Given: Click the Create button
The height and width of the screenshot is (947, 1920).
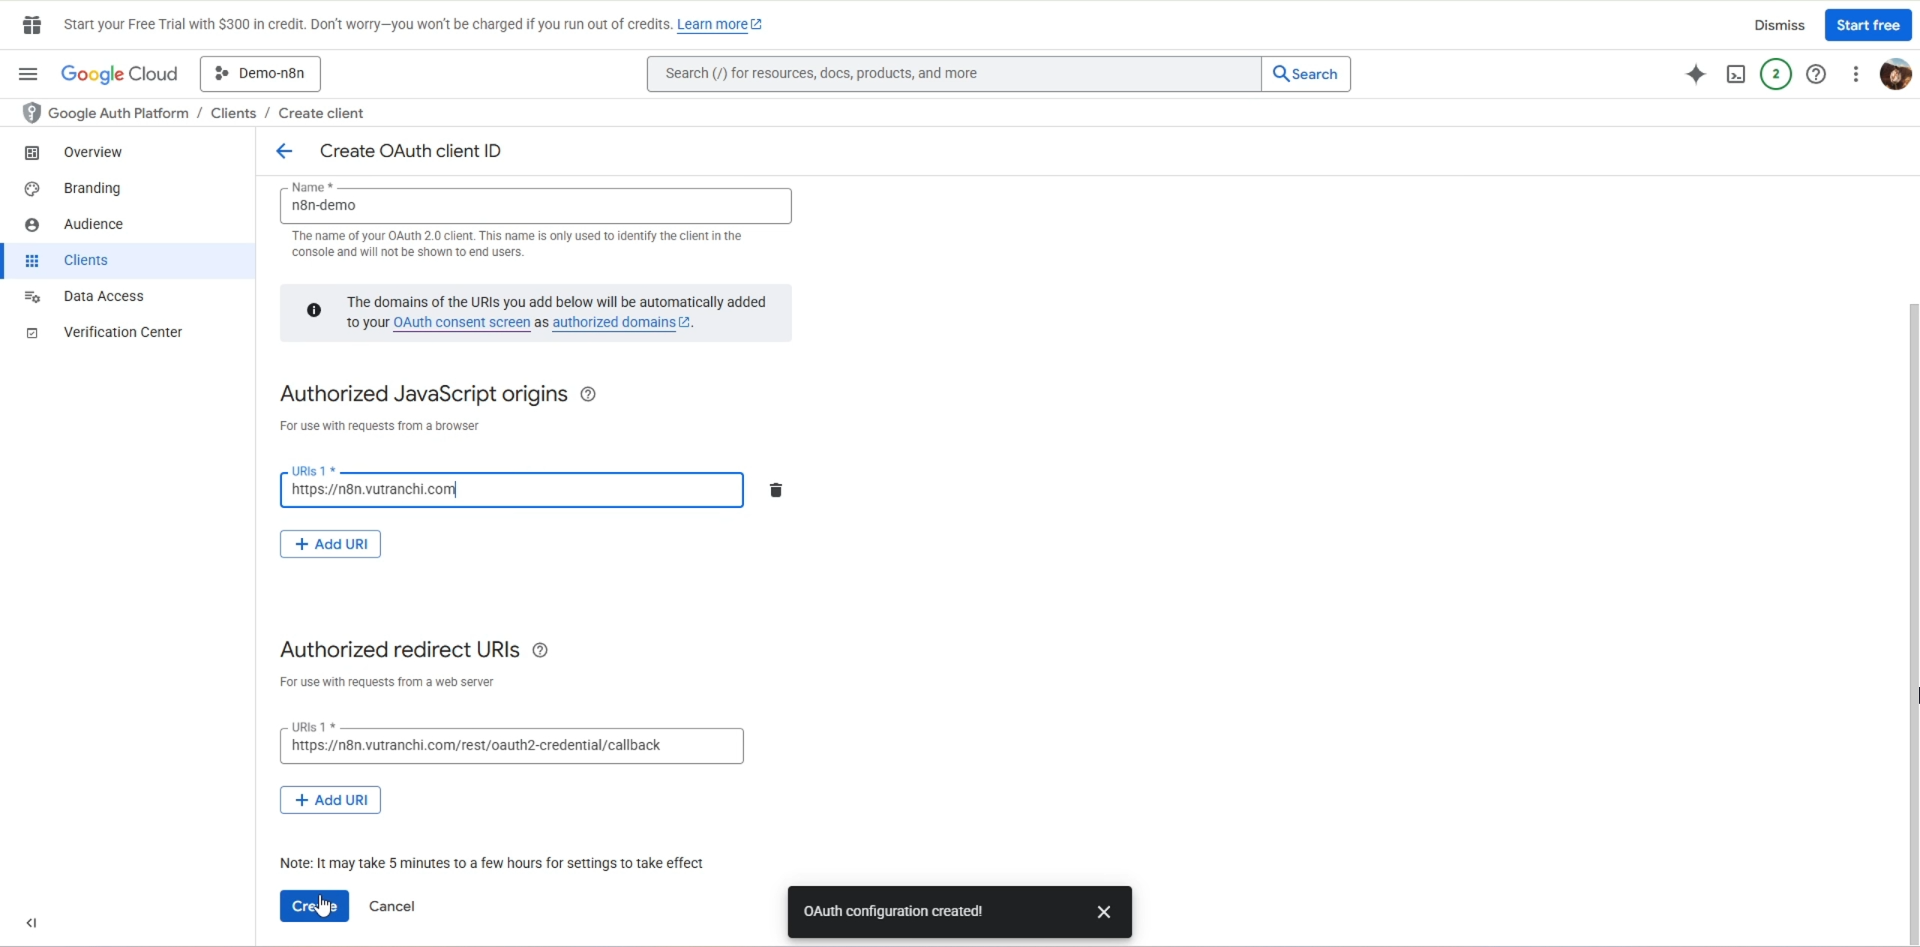Looking at the screenshot, I should 314,906.
